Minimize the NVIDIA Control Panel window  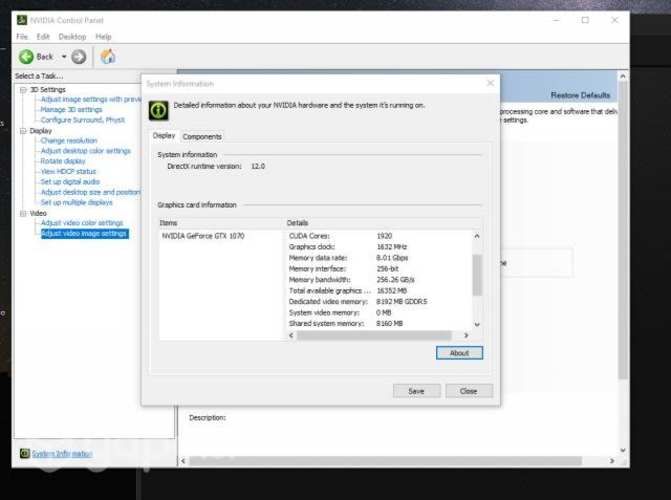point(556,20)
